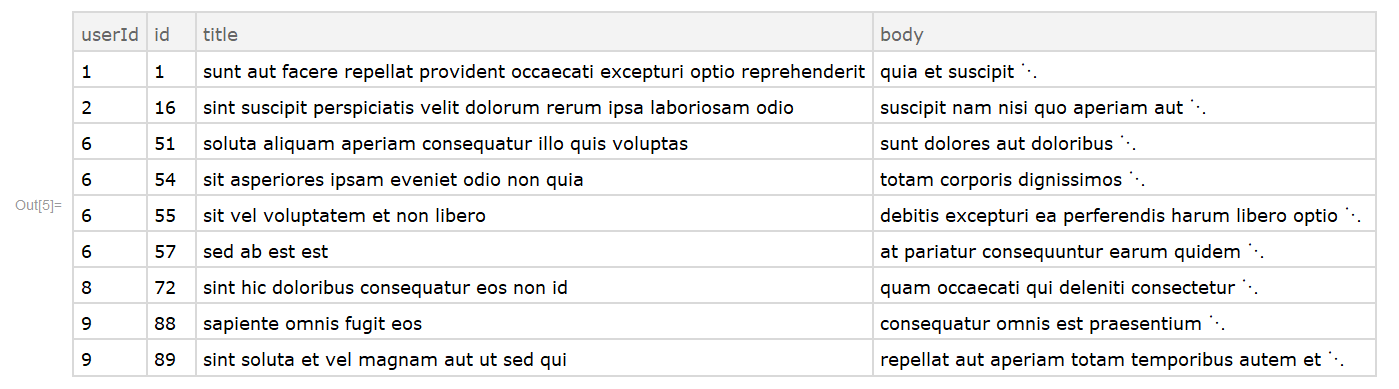Screen dimensions: 1399x389
Task: Click userId cell in row with id 72
Action: pos(110,288)
